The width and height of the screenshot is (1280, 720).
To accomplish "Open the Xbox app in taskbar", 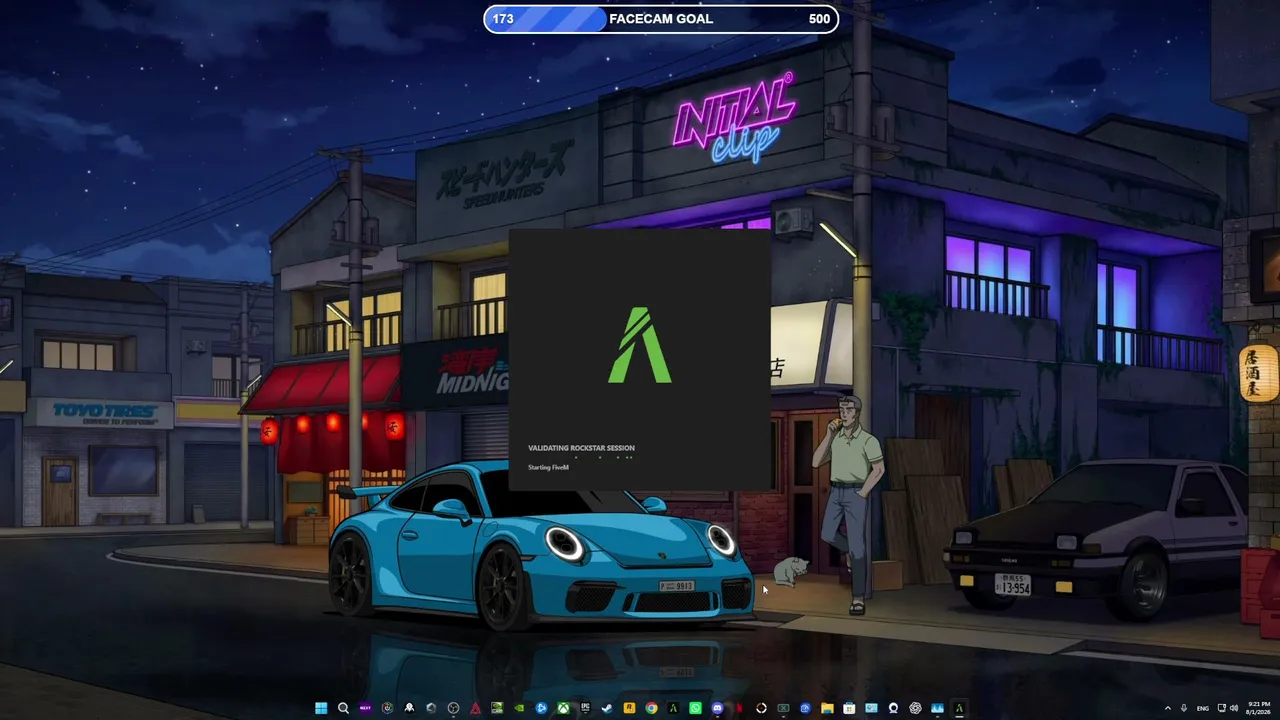I will [563, 708].
